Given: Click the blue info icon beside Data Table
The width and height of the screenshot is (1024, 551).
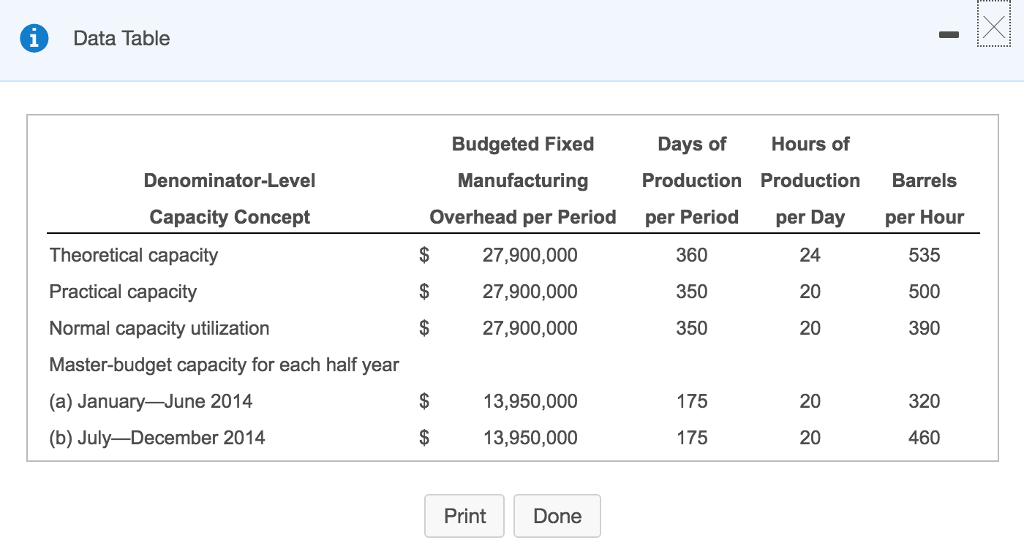Looking at the screenshot, I should pyautogui.click(x=35, y=38).
